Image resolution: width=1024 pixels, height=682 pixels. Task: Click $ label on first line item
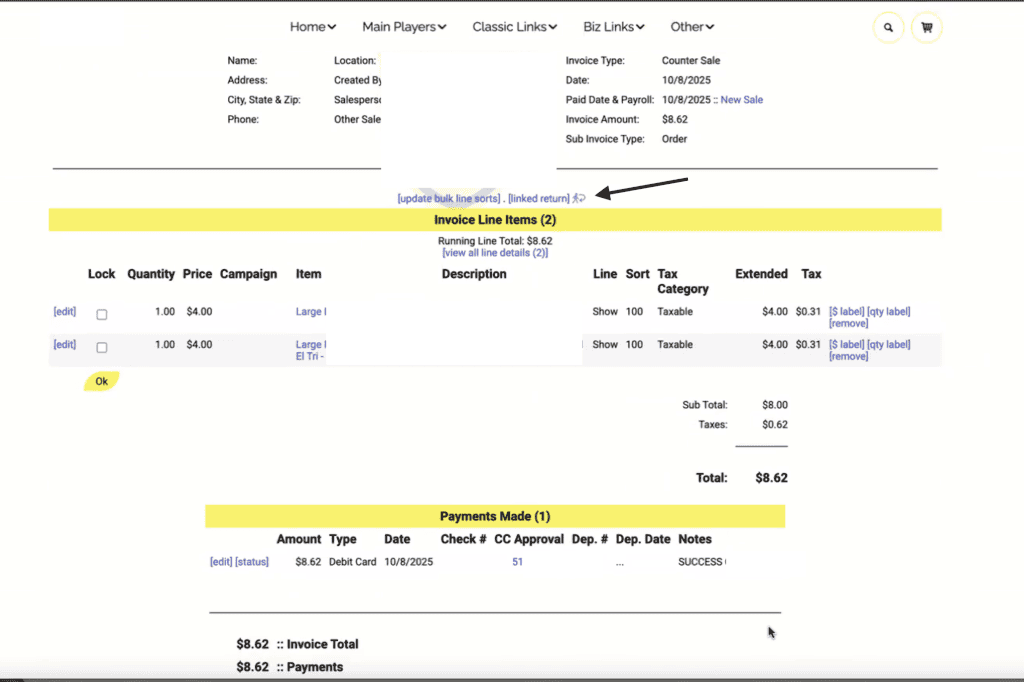click(x=846, y=312)
